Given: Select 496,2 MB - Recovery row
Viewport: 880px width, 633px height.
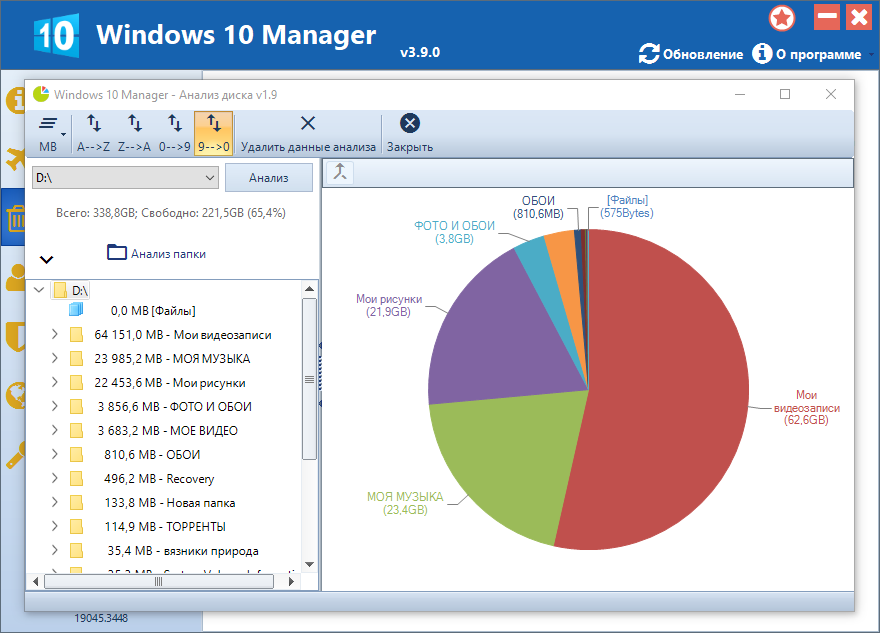Looking at the screenshot, I should coord(159,479).
